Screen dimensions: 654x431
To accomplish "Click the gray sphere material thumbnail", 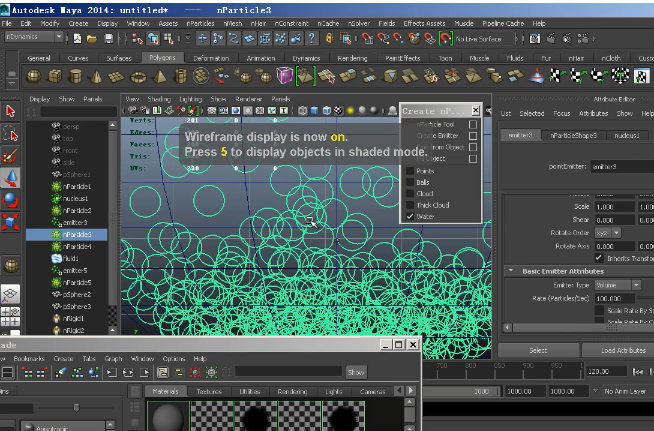I will [x=168, y=416].
